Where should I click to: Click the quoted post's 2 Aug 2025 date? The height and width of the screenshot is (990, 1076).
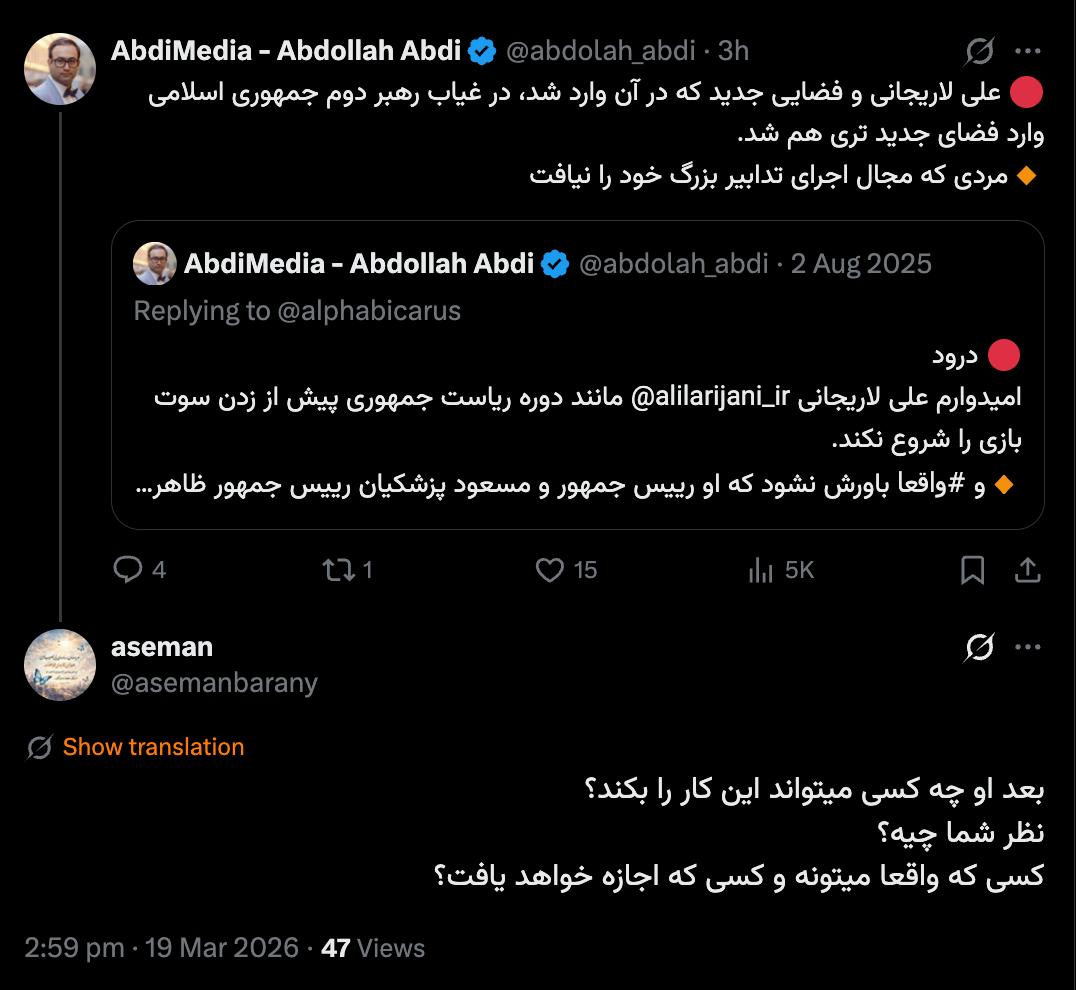861,264
